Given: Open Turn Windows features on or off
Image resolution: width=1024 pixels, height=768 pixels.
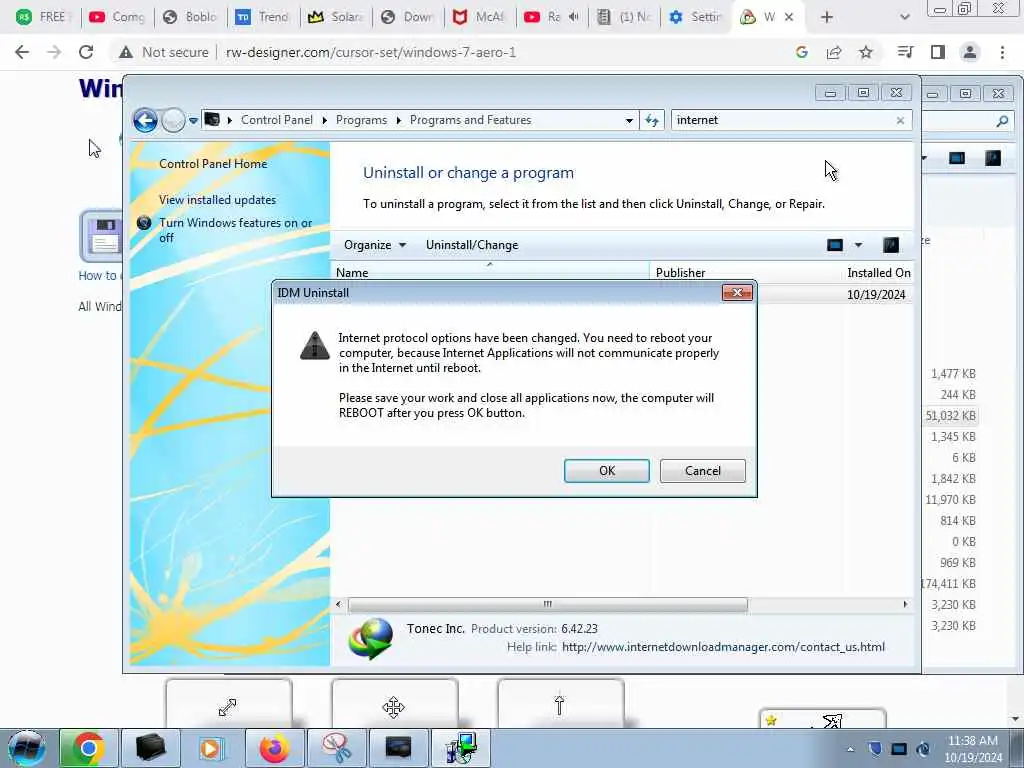Looking at the screenshot, I should tap(236, 230).
